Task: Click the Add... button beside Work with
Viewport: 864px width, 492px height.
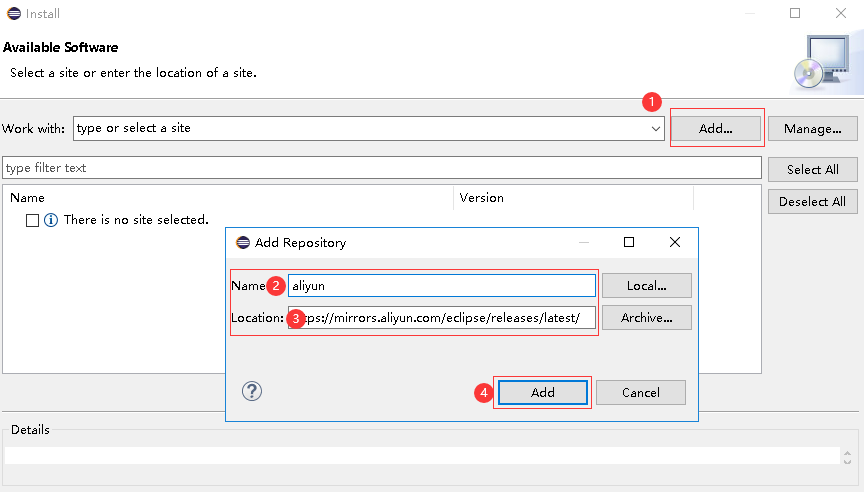Action: 716,128
